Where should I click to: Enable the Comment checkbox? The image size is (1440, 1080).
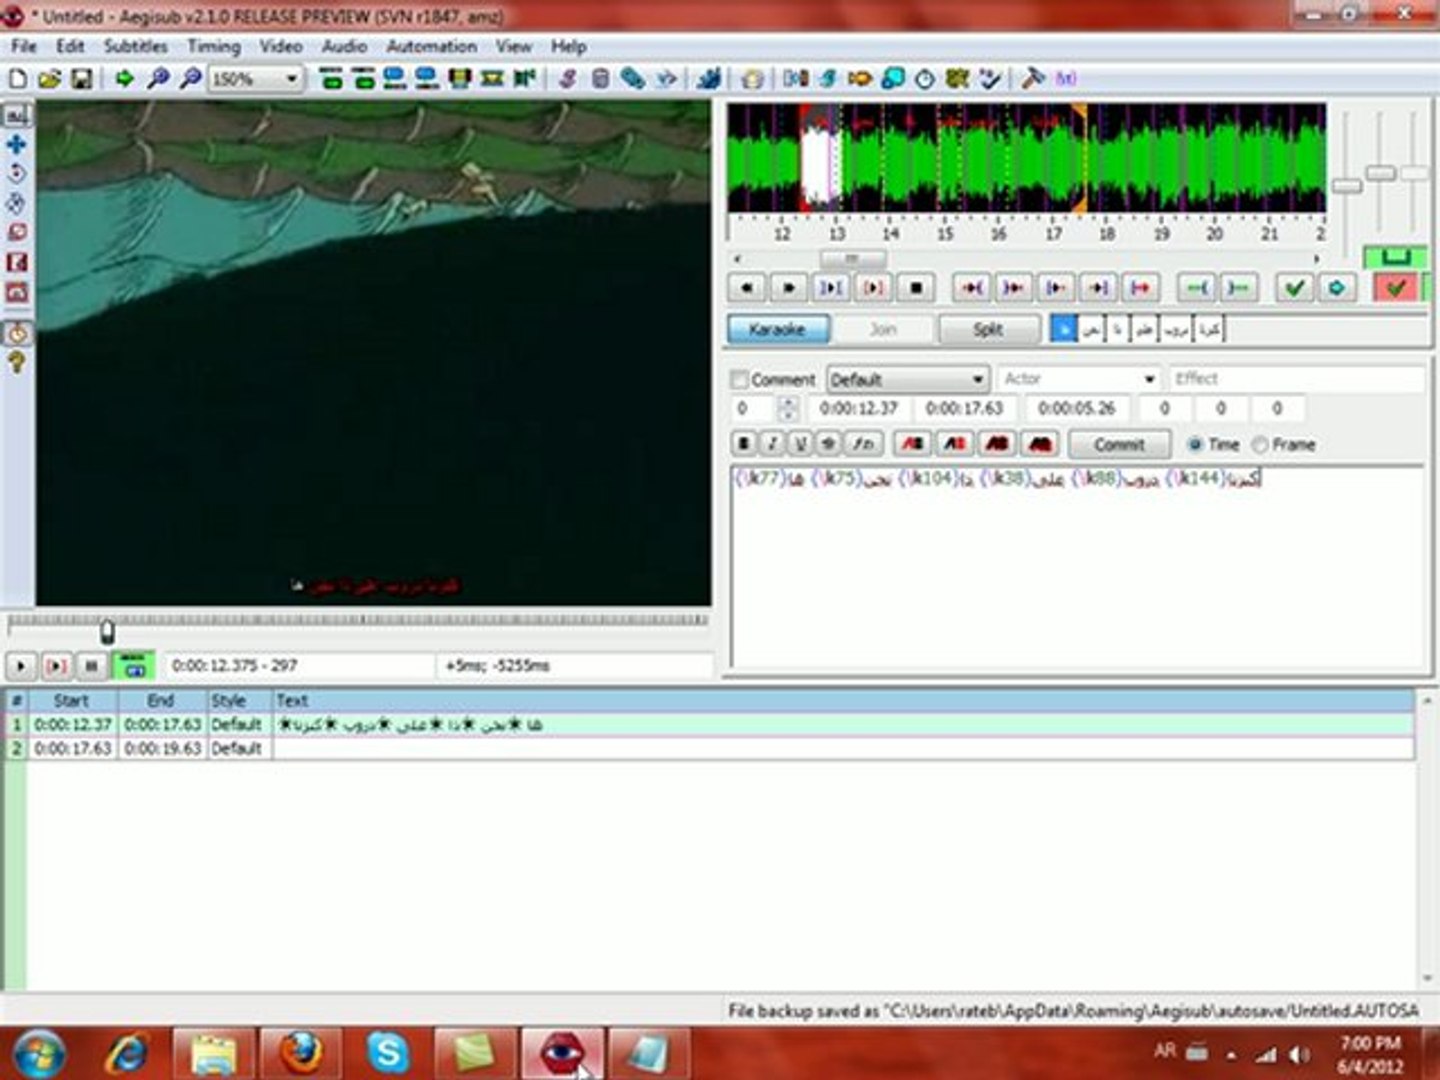(740, 380)
